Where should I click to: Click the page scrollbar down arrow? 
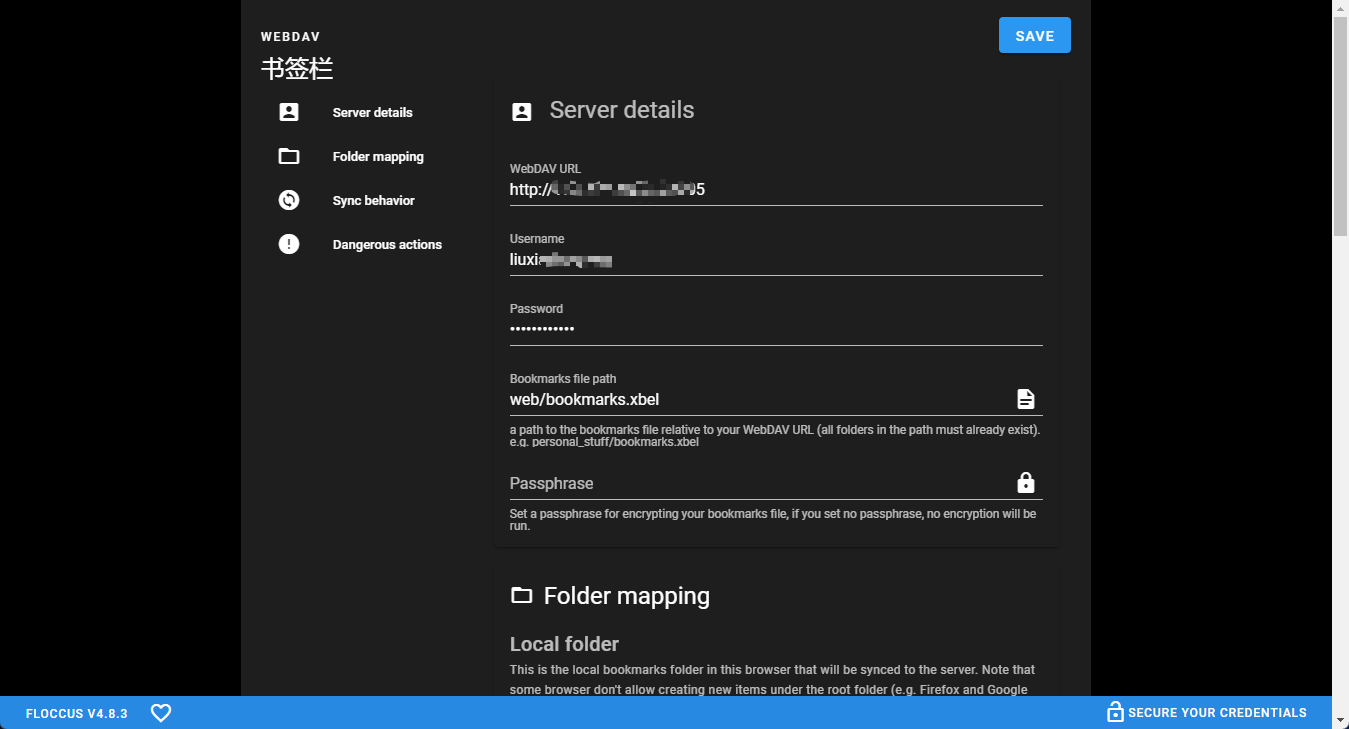click(x=1340, y=719)
